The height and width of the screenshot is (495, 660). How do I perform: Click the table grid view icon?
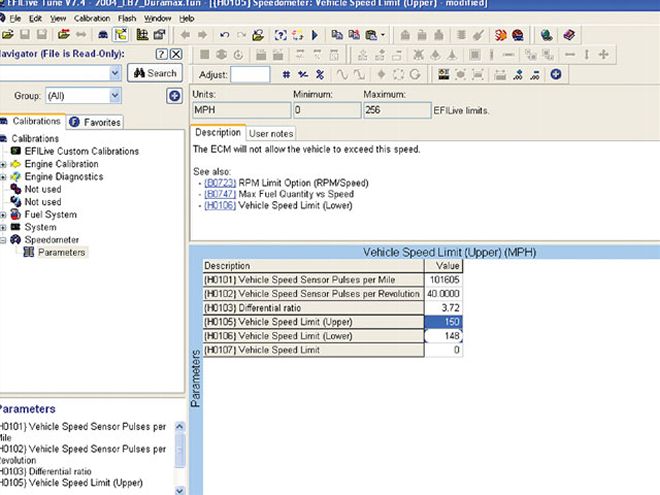(x=142, y=35)
